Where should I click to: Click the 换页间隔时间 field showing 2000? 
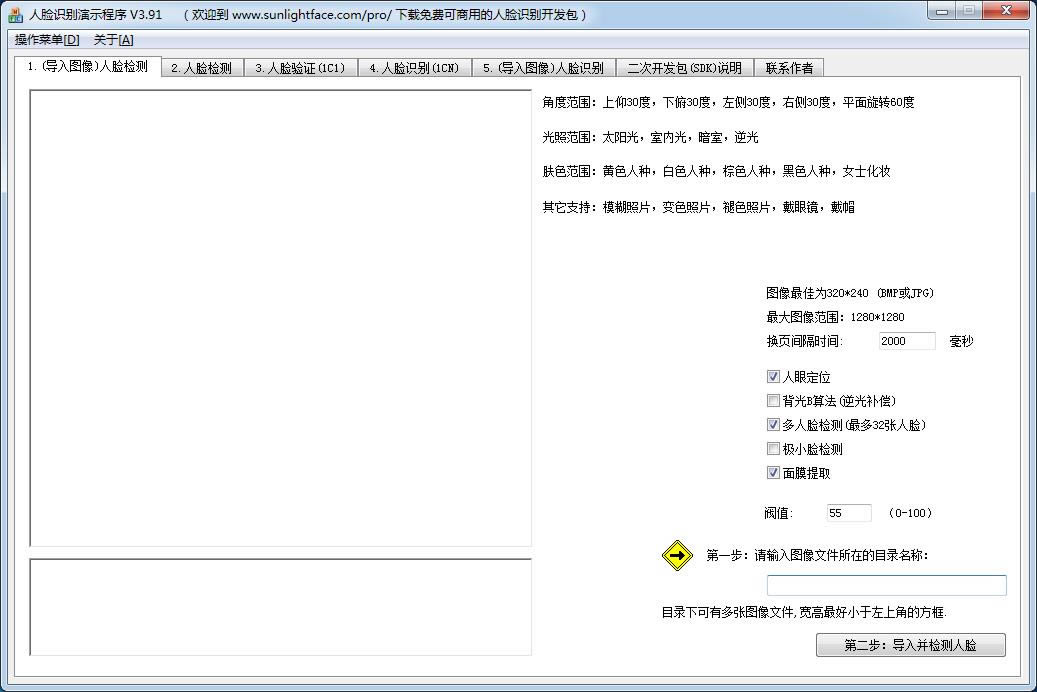click(907, 341)
